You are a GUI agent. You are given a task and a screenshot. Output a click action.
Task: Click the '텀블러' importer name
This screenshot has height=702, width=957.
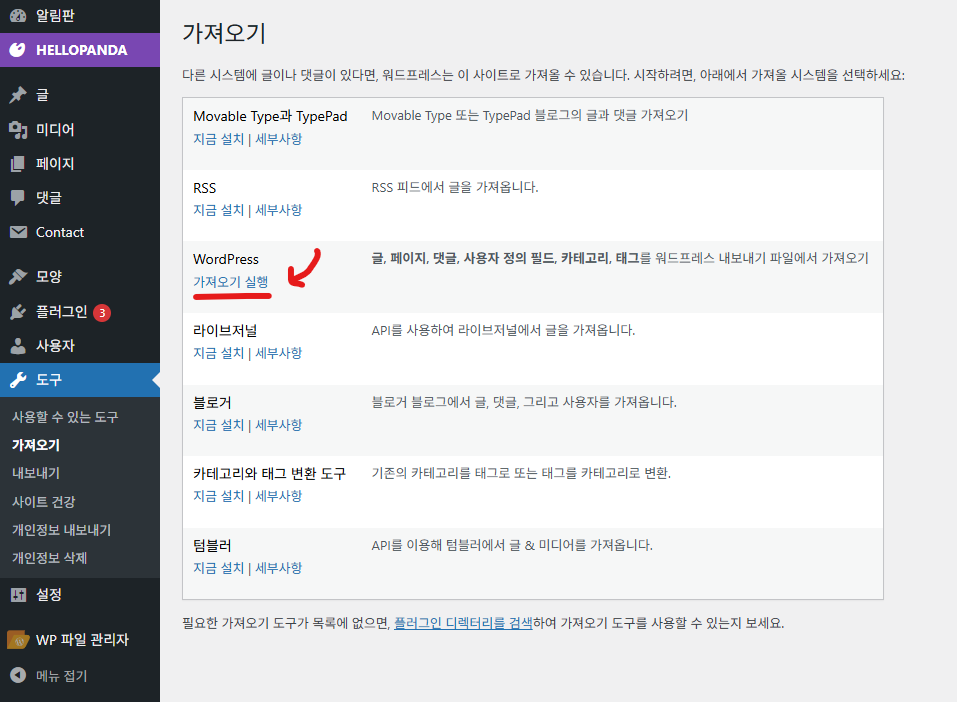tap(212, 545)
